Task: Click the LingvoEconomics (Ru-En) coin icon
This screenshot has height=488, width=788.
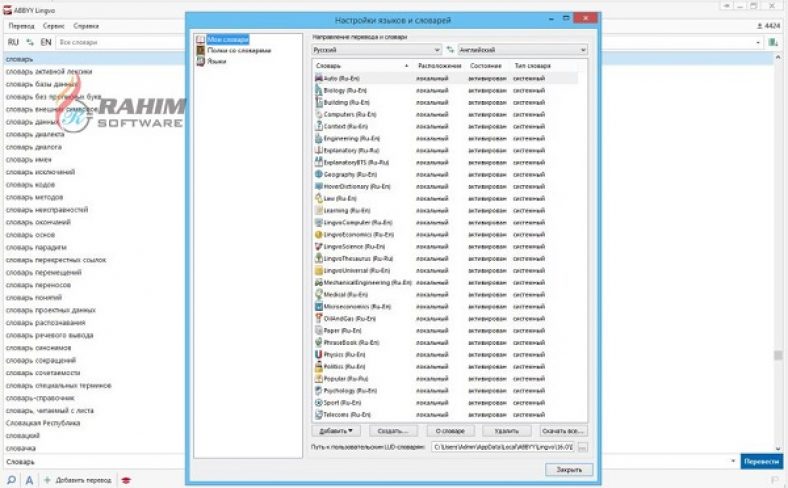Action: pyautogui.click(x=318, y=234)
